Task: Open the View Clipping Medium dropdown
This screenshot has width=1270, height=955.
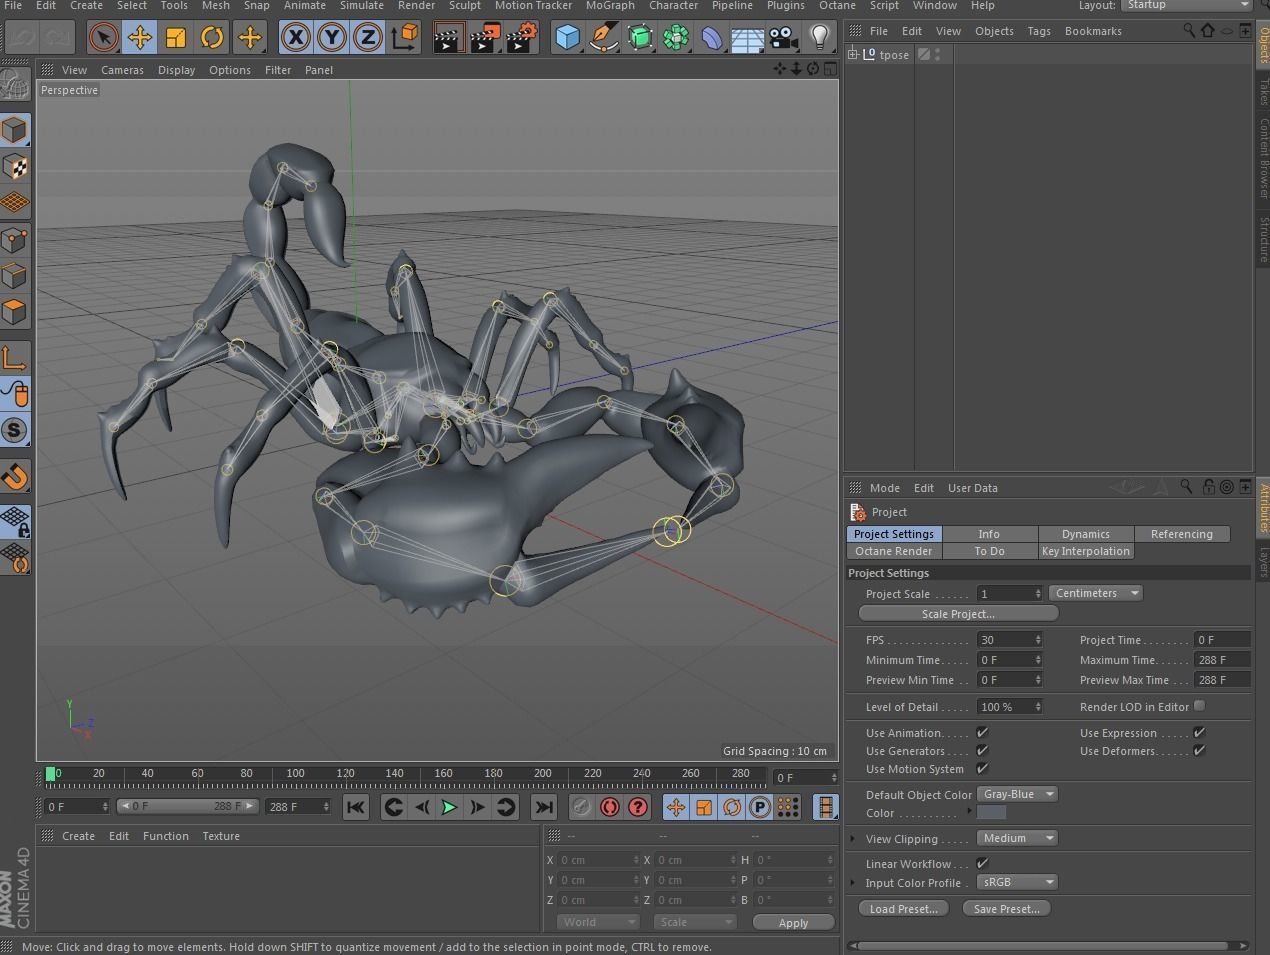Action: point(1017,838)
